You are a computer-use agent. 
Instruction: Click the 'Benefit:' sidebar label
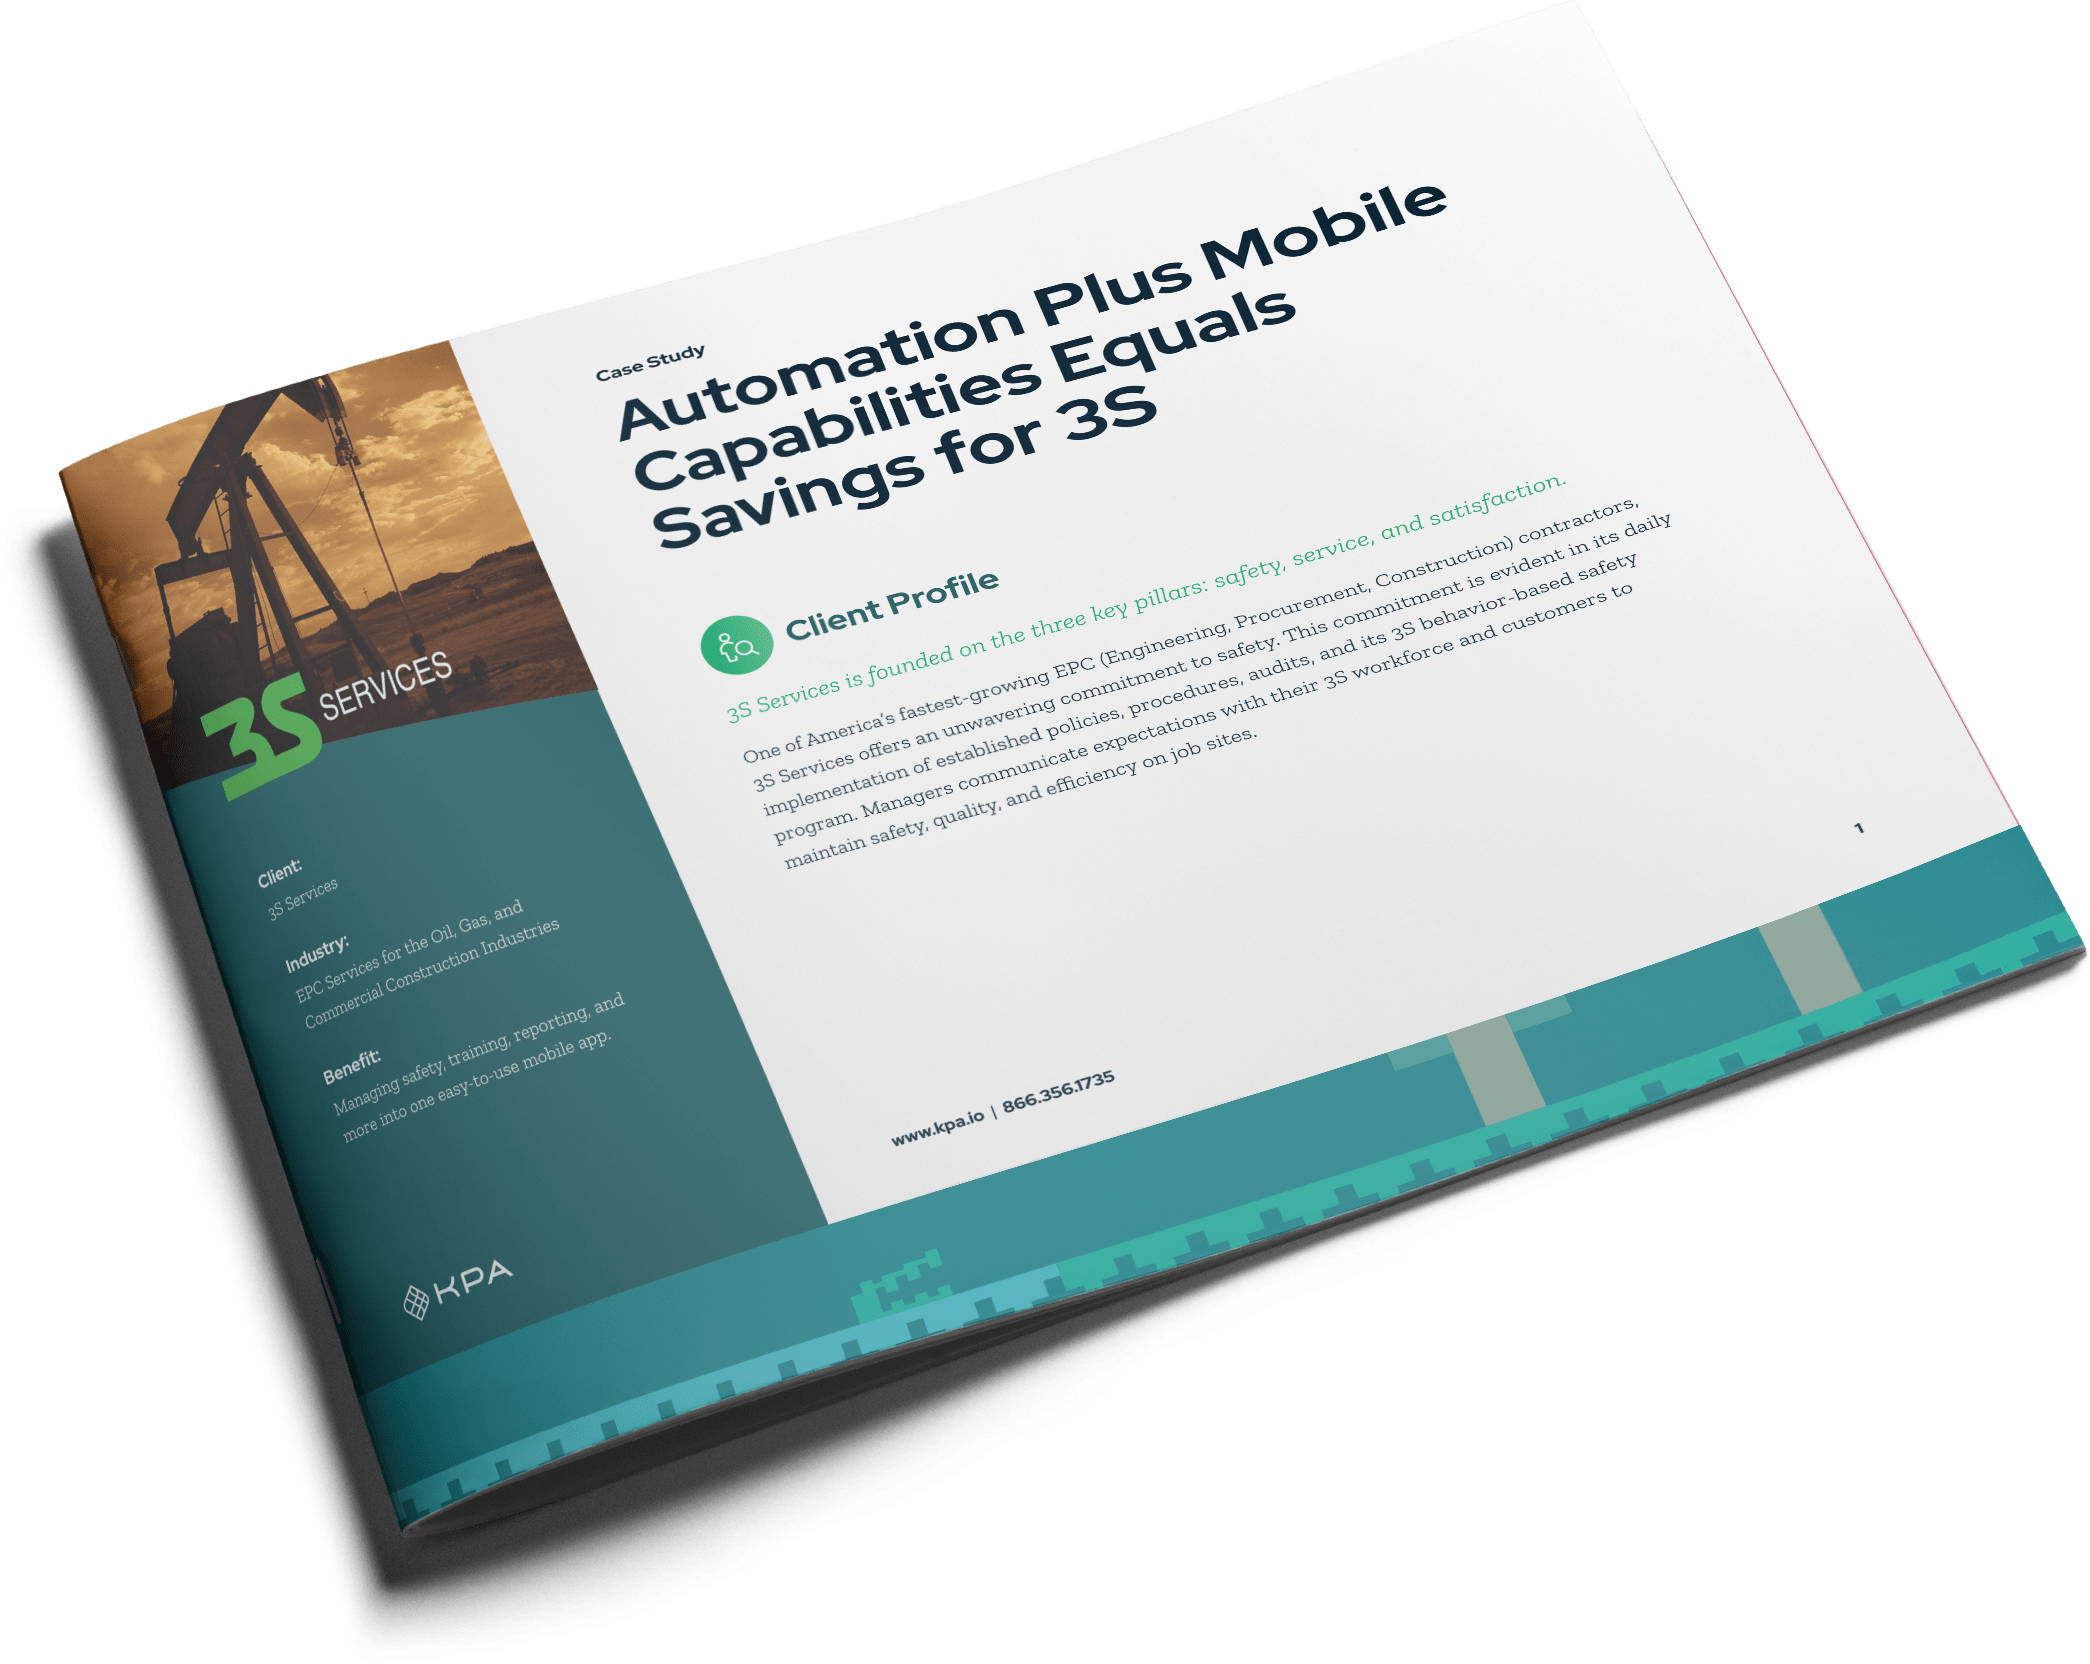click(x=351, y=1067)
